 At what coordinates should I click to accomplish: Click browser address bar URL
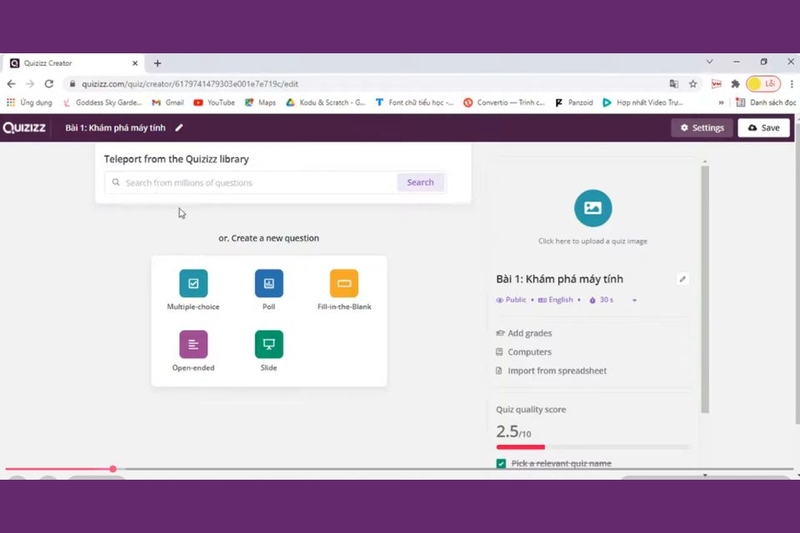click(190, 84)
